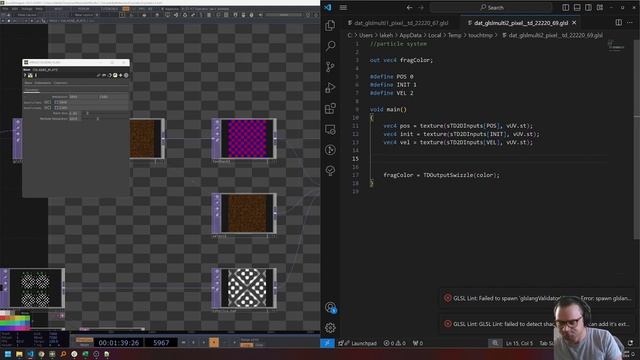Click Ln 15, Col 5 status item
Image resolution: width=640 pixels, height=360 pixels.
(519, 343)
